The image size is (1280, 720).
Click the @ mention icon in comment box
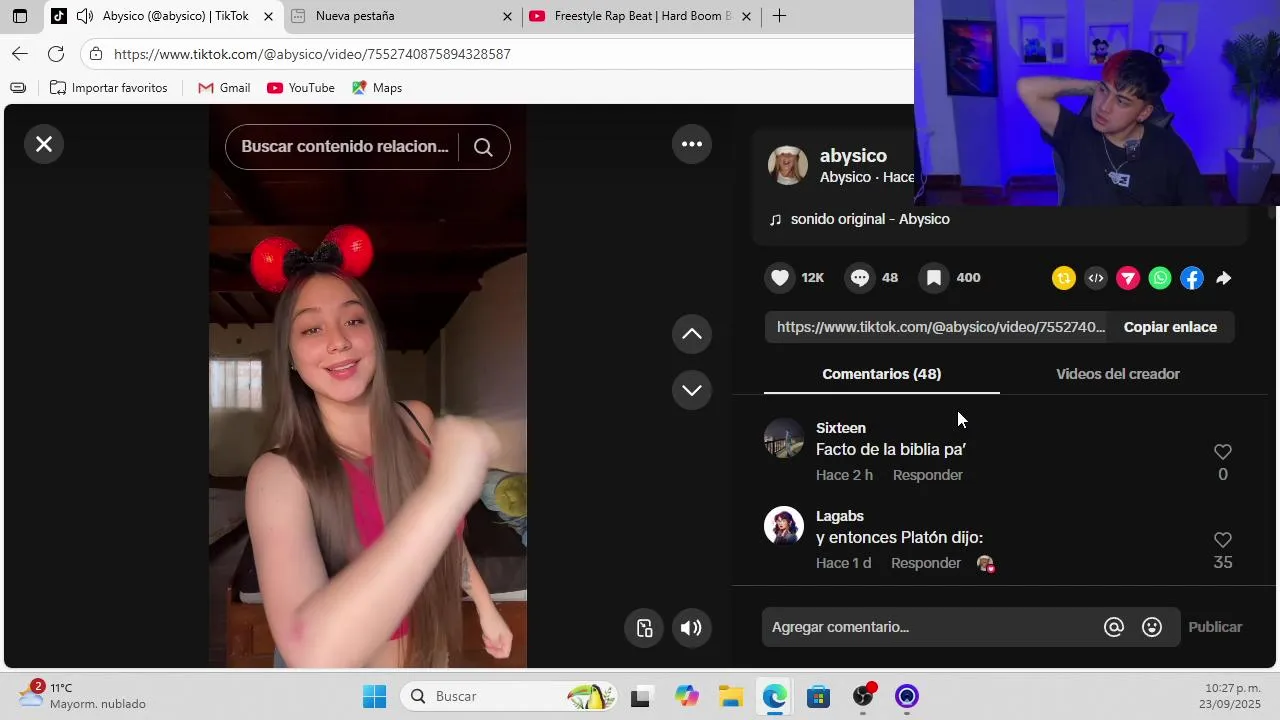point(1114,627)
